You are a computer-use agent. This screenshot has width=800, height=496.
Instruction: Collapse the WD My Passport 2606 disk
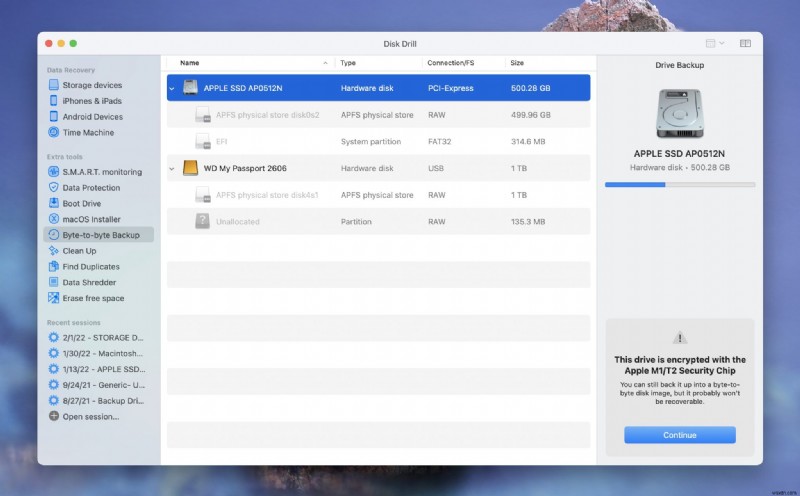tap(171, 168)
